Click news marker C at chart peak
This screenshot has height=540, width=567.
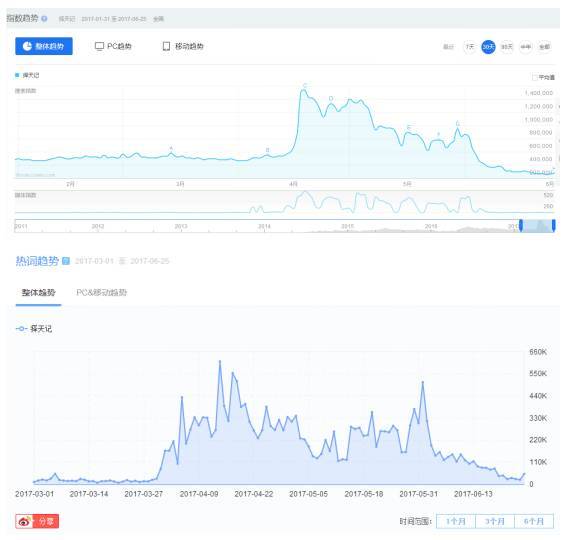[305, 86]
